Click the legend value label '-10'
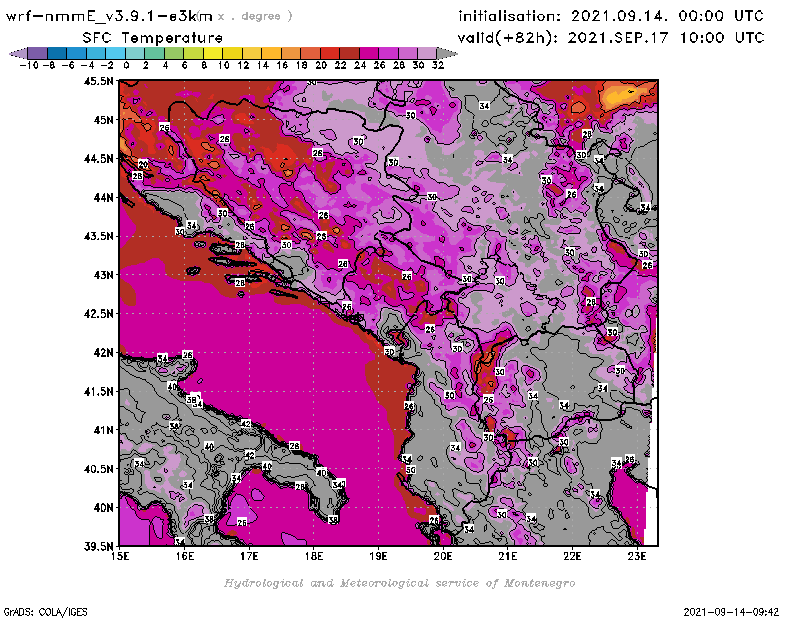Image resolution: width=800 pixels, height=618 pixels. 29,65
